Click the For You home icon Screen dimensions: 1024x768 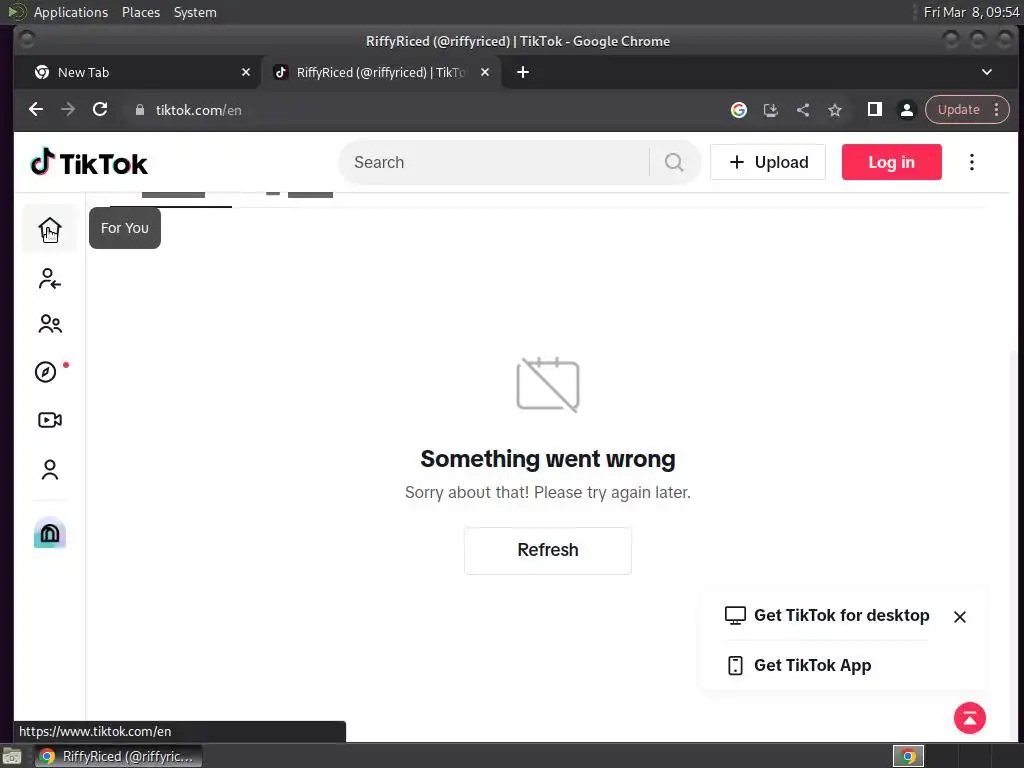point(50,229)
